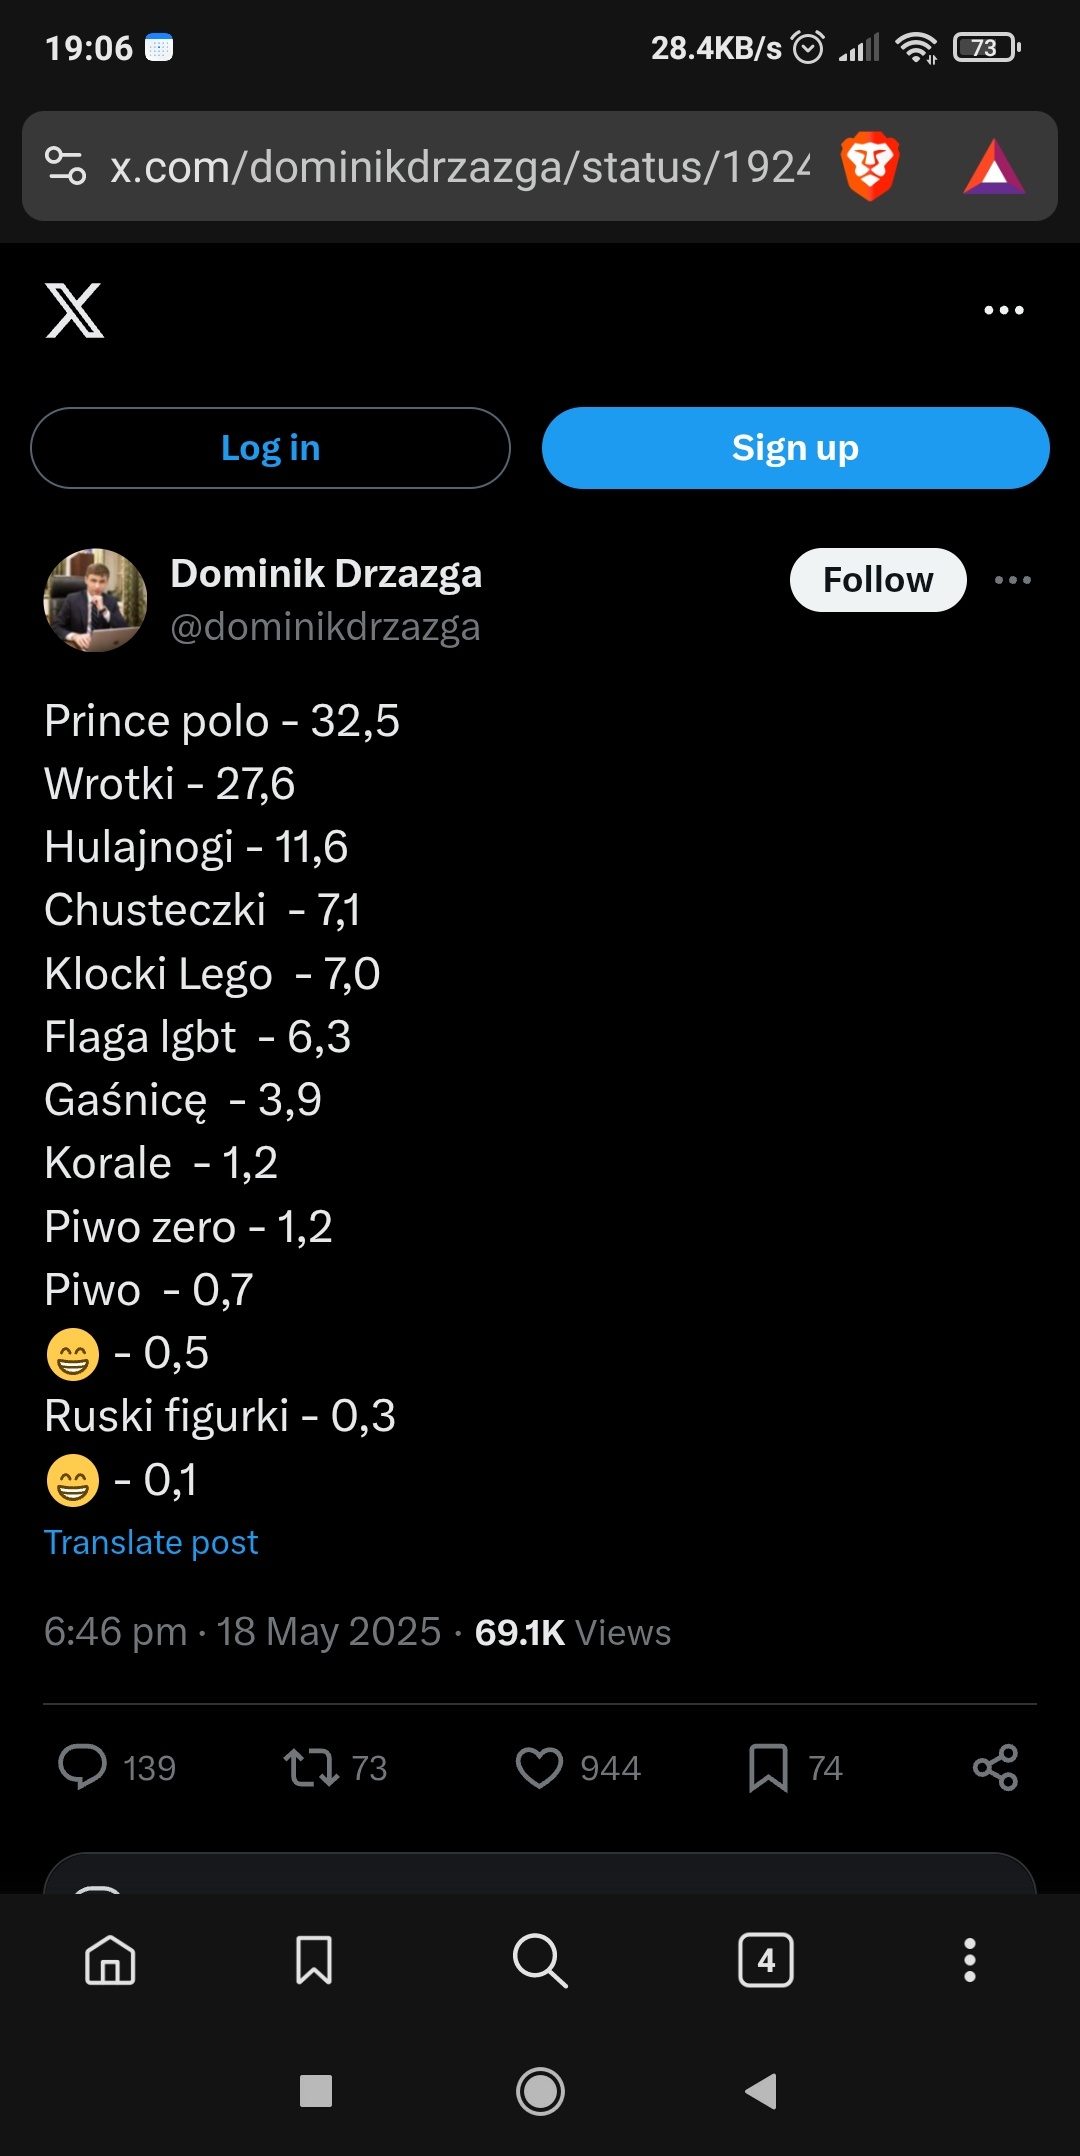Tap the browser search icon
Viewport: 1080px width, 2156px height.
click(540, 1960)
